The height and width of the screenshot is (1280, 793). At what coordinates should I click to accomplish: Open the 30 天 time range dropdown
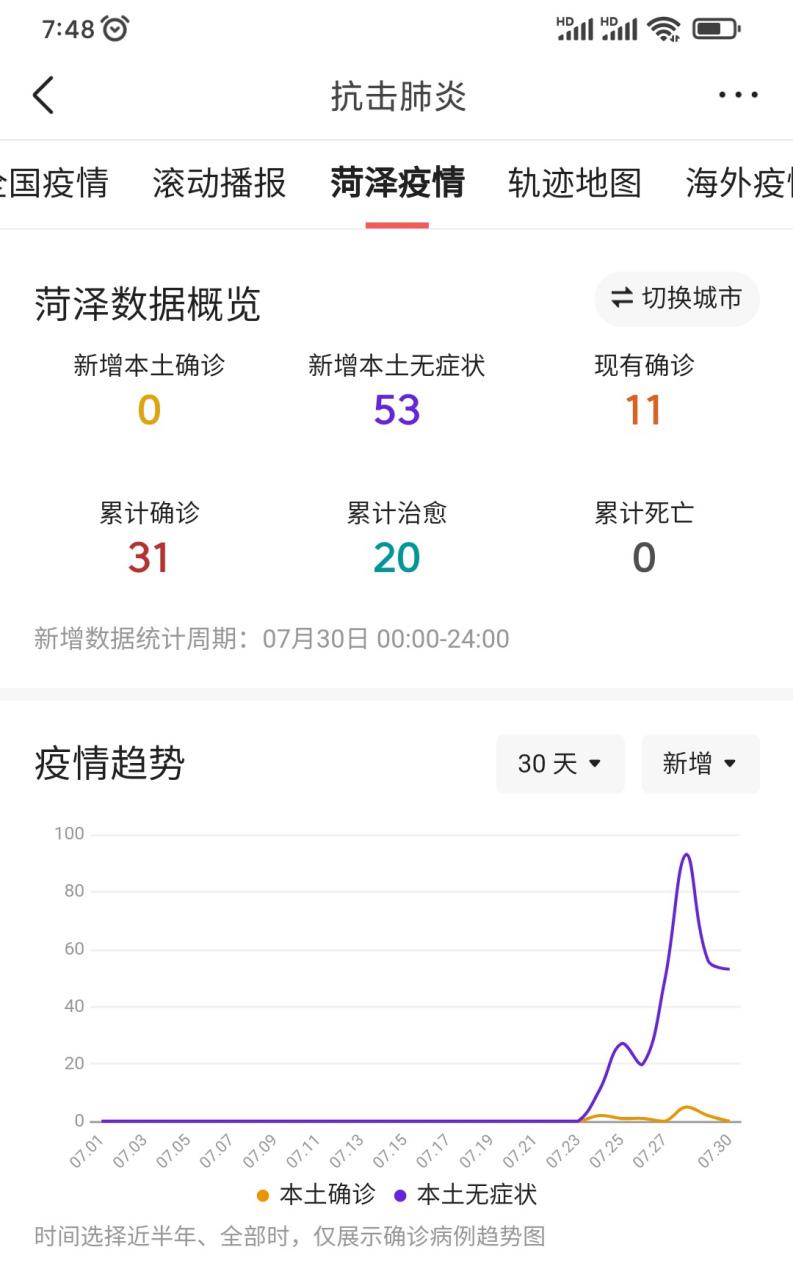tap(559, 764)
